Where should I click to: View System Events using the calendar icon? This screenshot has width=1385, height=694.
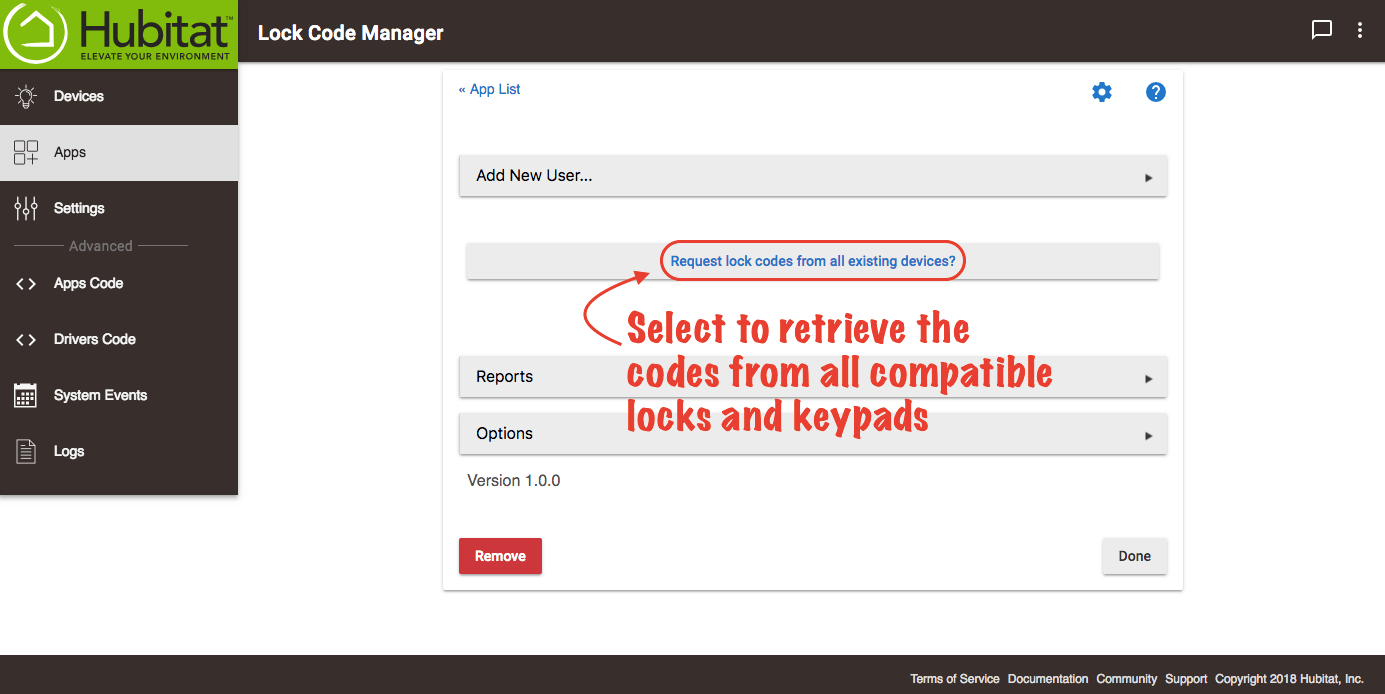(26, 395)
